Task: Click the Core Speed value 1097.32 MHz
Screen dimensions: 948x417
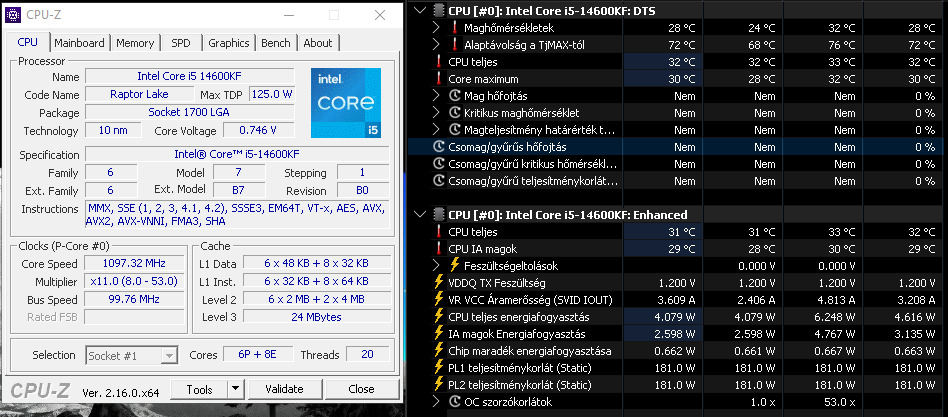Action: point(136,263)
